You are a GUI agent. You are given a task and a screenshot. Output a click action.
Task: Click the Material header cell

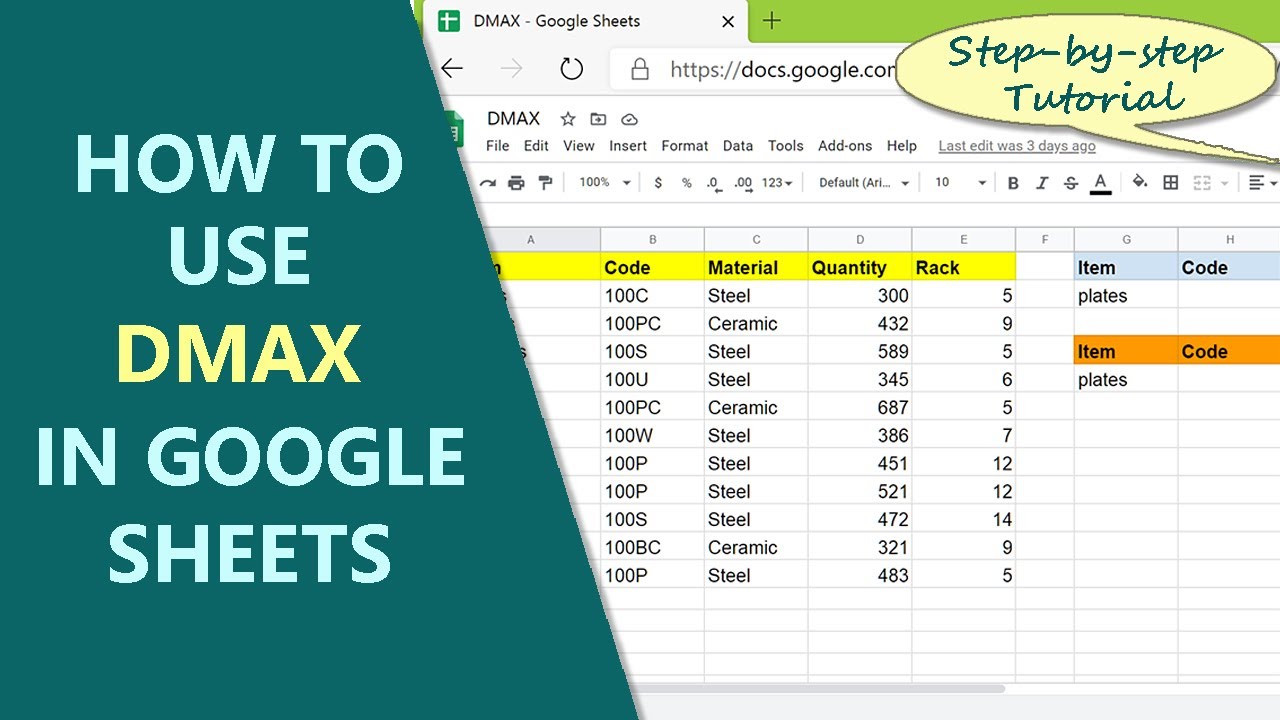[756, 267]
